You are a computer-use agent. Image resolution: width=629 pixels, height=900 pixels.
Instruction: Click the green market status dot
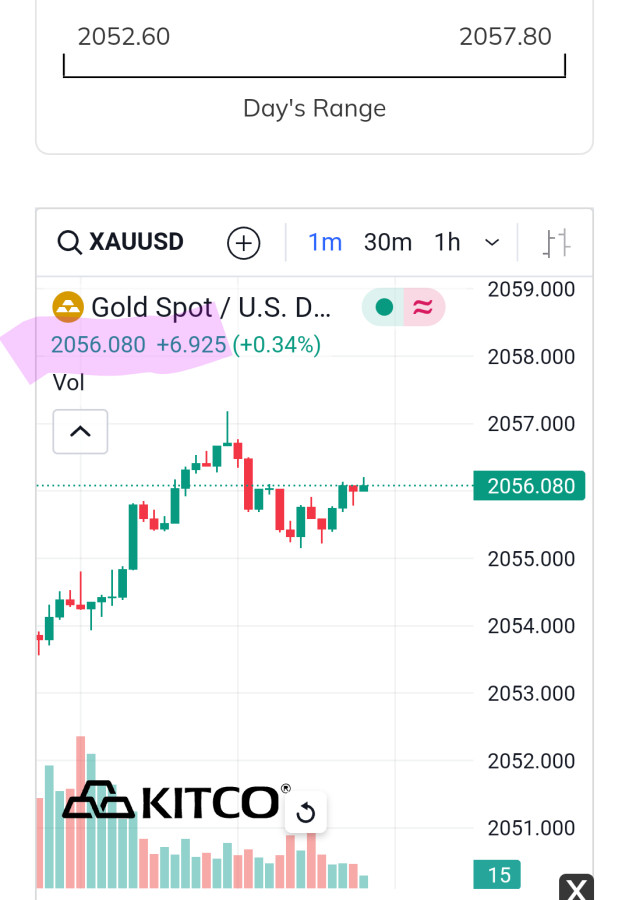click(x=383, y=307)
